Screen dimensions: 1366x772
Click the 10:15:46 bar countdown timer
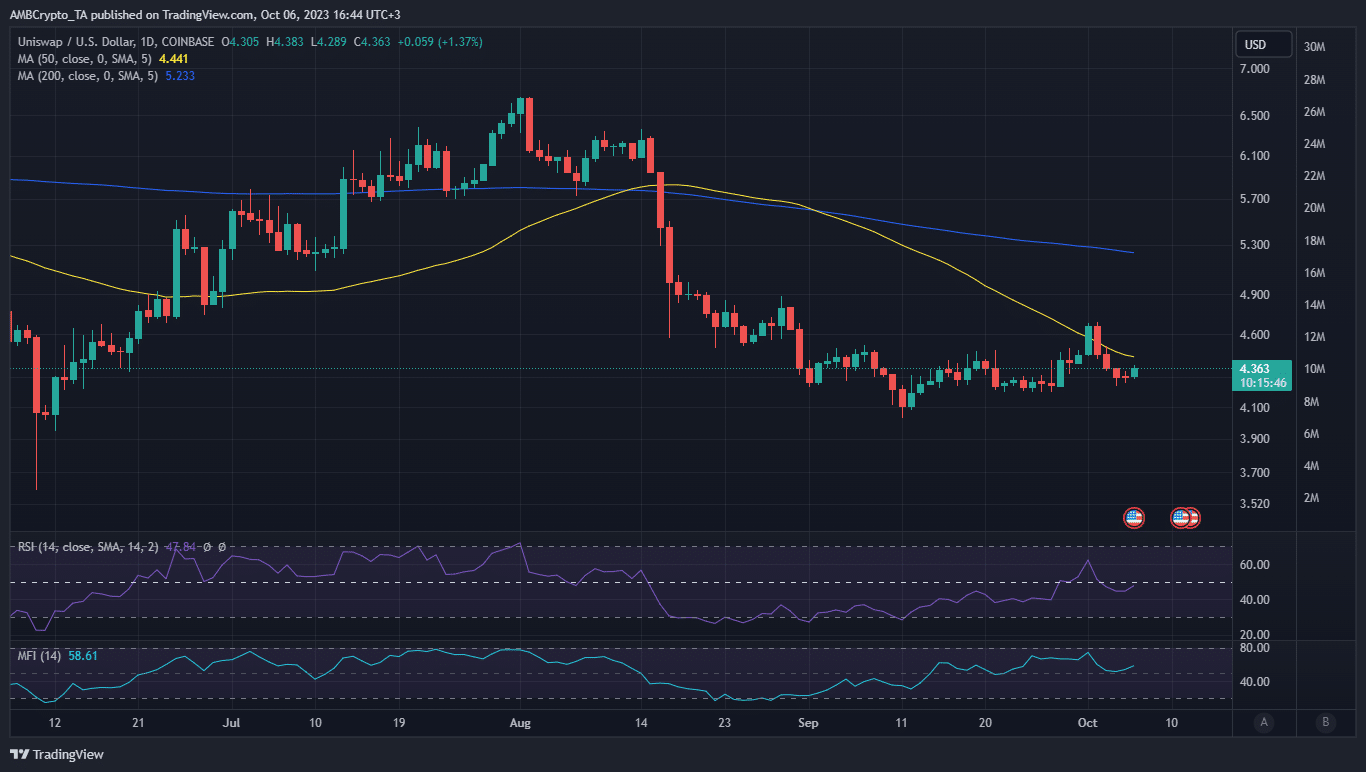[x=1262, y=382]
